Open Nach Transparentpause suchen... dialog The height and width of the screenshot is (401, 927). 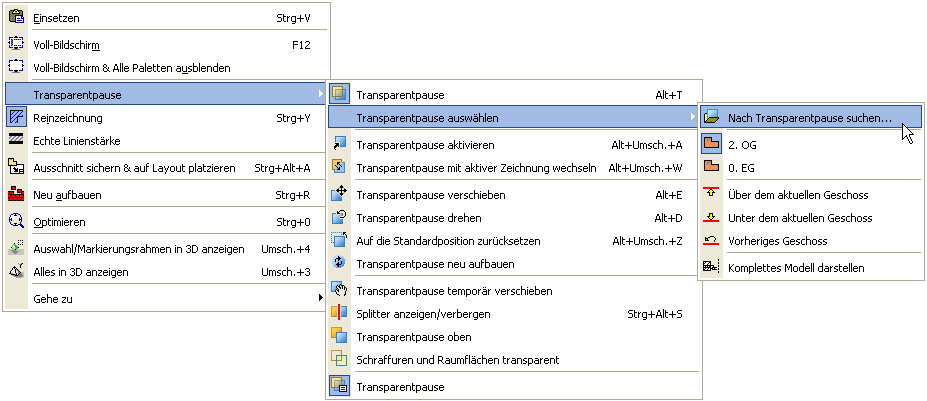pyautogui.click(x=809, y=118)
